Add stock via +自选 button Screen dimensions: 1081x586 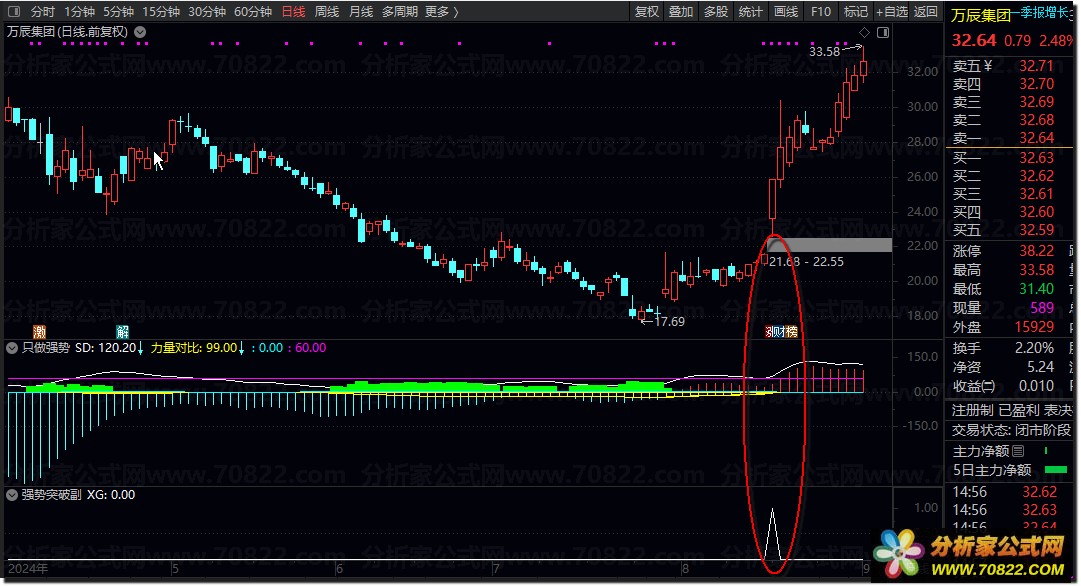coord(892,12)
